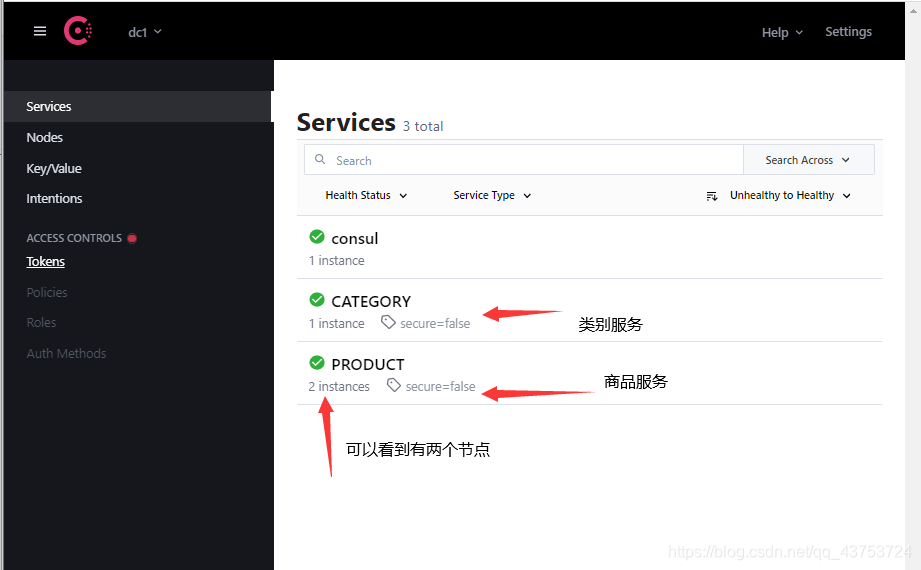Click the secure=false tag on CATEGORY
The image size is (921, 570).
(x=435, y=323)
